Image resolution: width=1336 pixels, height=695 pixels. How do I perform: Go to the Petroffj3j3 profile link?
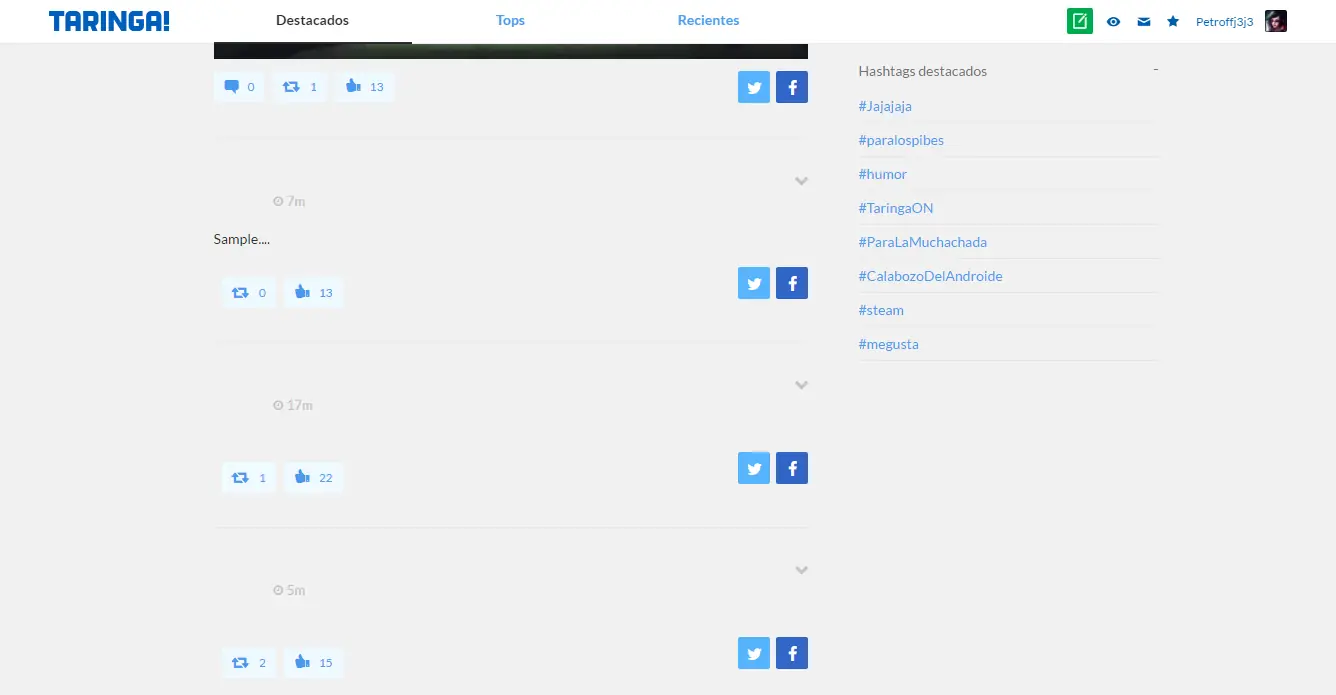[1225, 21]
